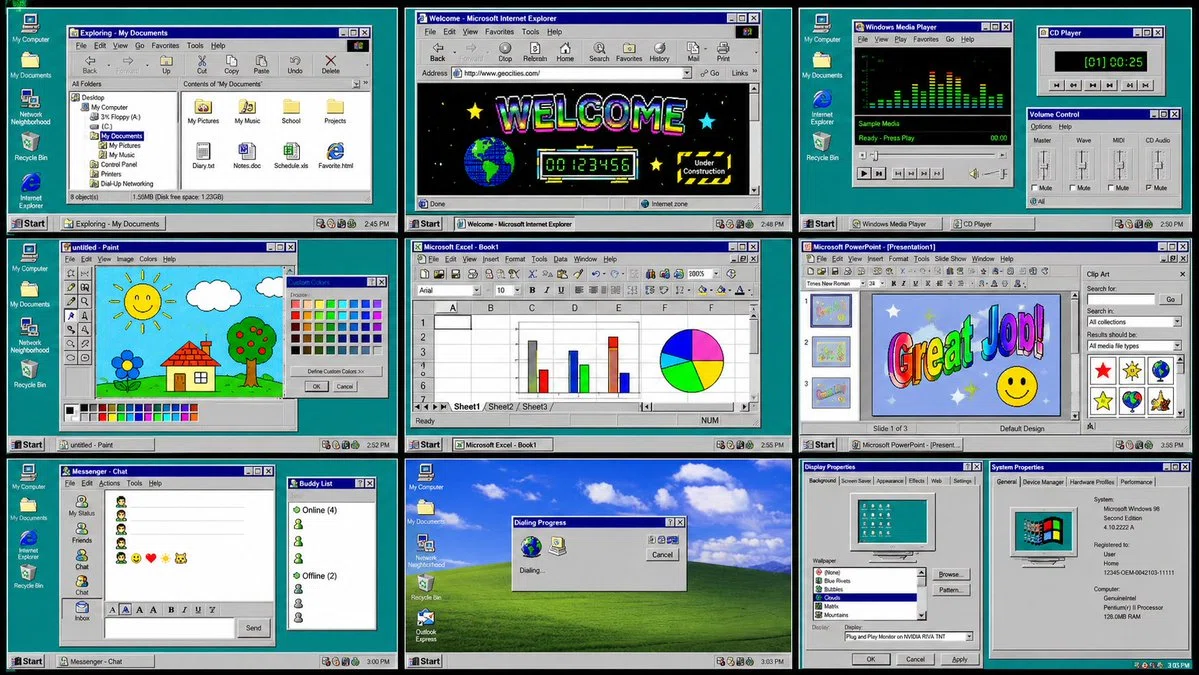Viewport: 1199px width, 675px height.
Task: Open the Display monitor dropdown in Display Properties
Action: pyautogui.click(x=969, y=636)
